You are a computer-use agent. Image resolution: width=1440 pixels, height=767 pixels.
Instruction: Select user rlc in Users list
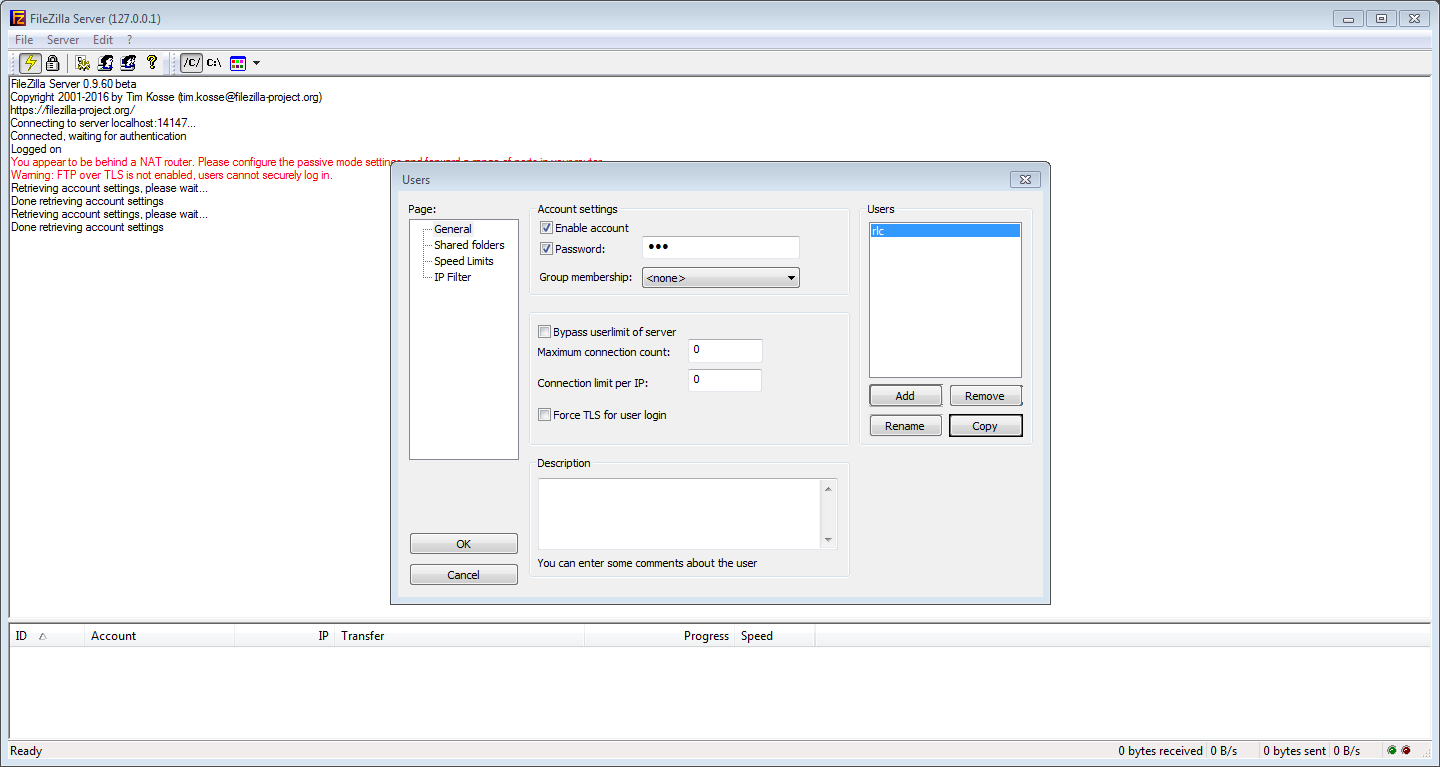coord(945,231)
